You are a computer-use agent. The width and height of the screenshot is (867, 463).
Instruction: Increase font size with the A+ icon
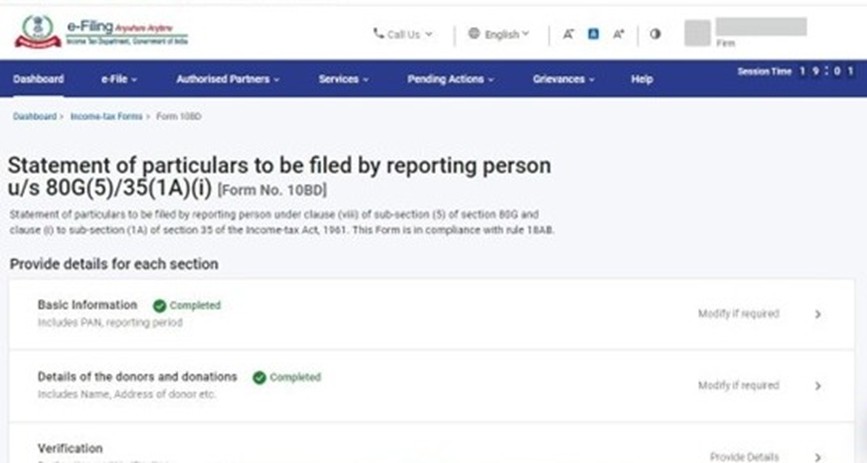pos(618,34)
